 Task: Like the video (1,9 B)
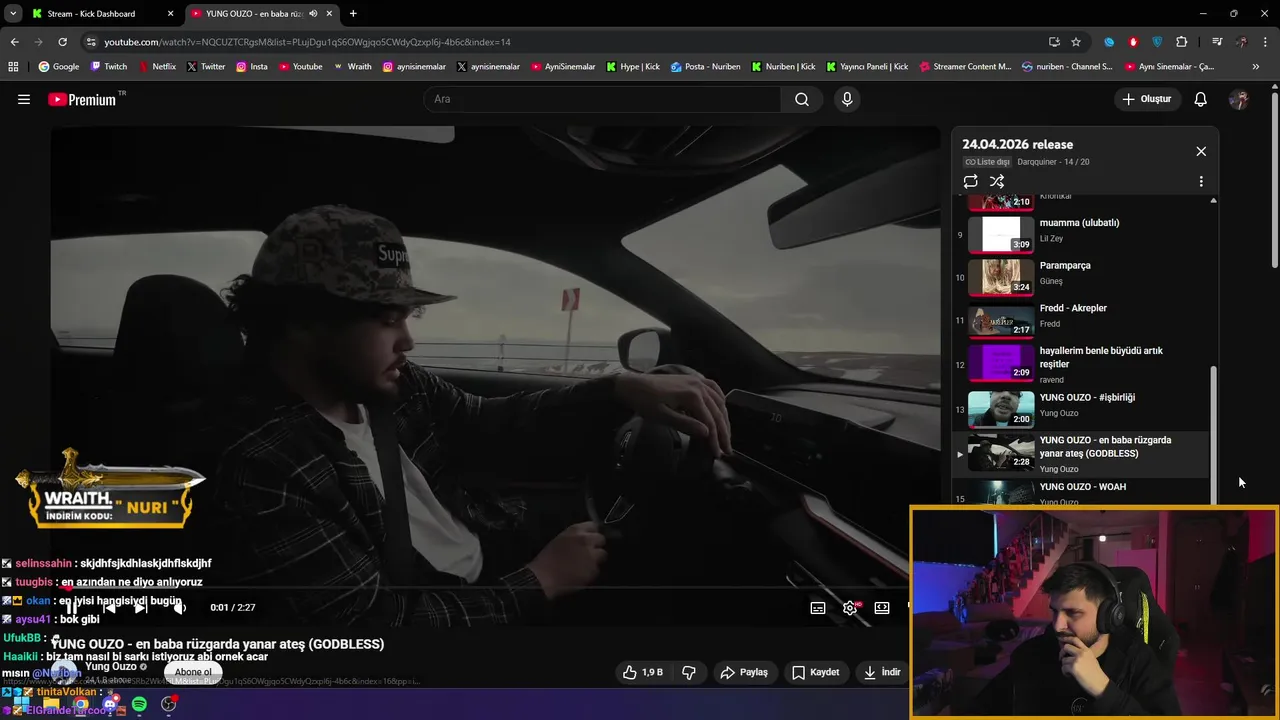click(x=642, y=672)
